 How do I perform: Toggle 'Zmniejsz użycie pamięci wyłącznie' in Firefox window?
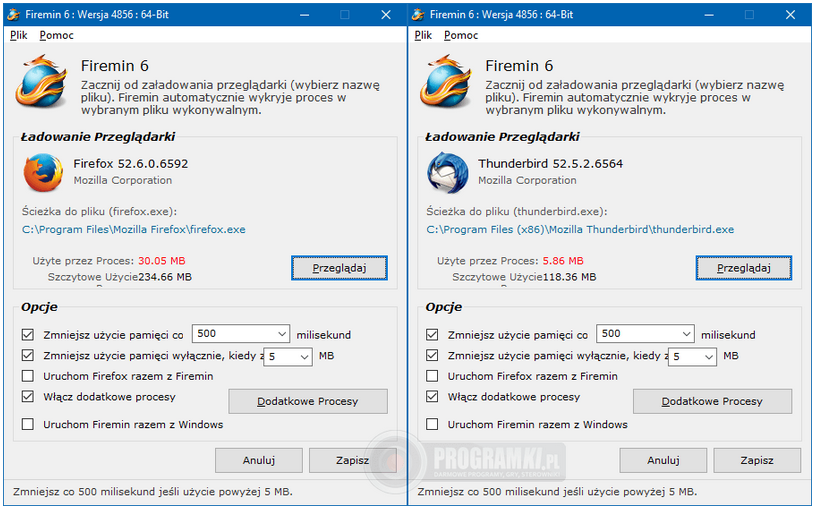tap(28, 355)
